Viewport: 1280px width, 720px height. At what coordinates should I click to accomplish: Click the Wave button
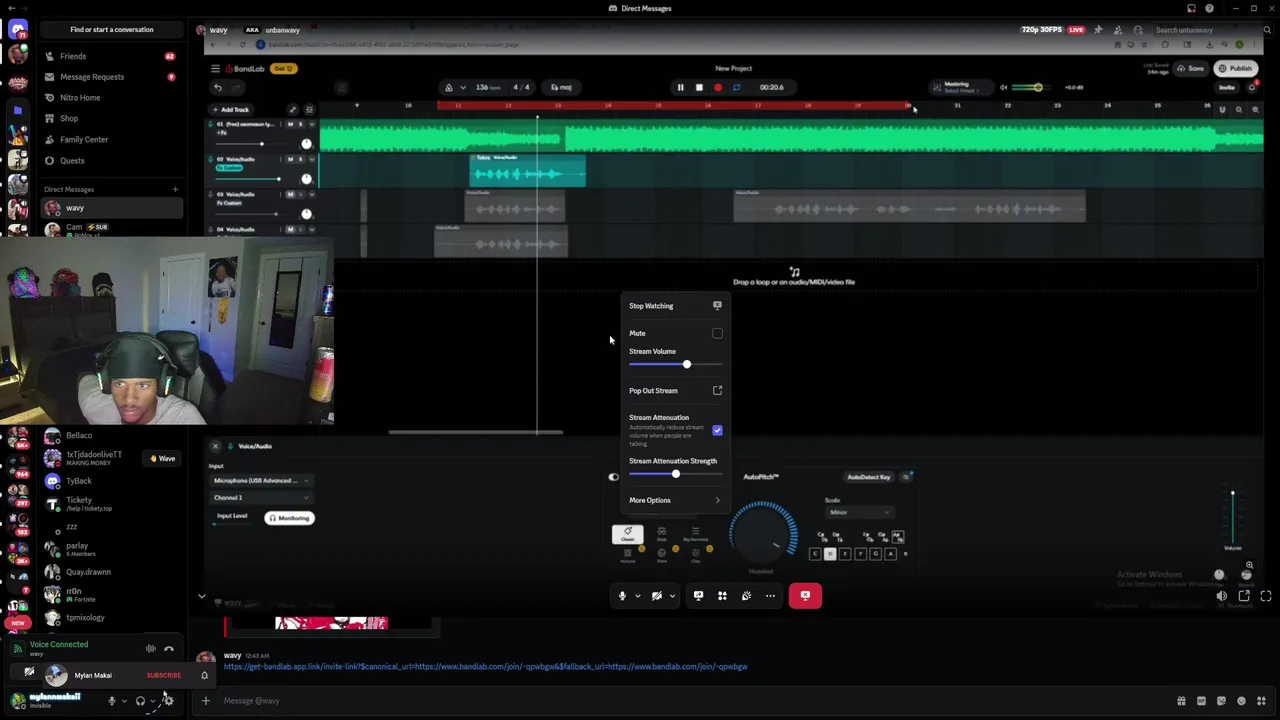pos(162,459)
